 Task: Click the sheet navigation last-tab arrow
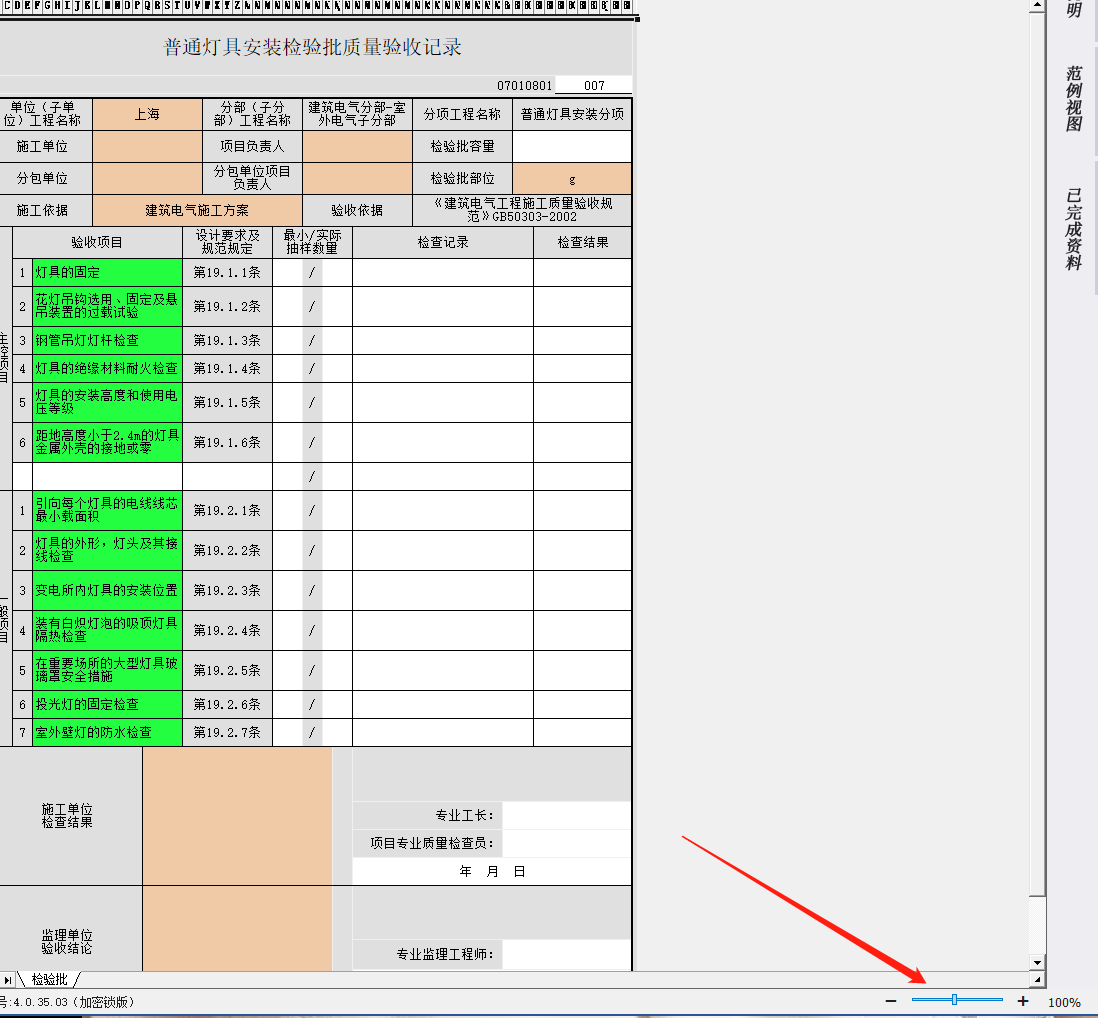coord(8,979)
